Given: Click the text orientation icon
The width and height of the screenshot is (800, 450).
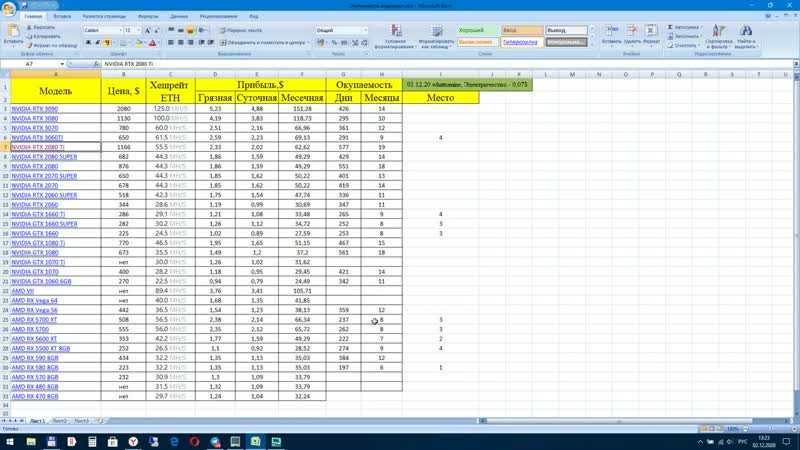Looking at the screenshot, I should [x=203, y=31].
